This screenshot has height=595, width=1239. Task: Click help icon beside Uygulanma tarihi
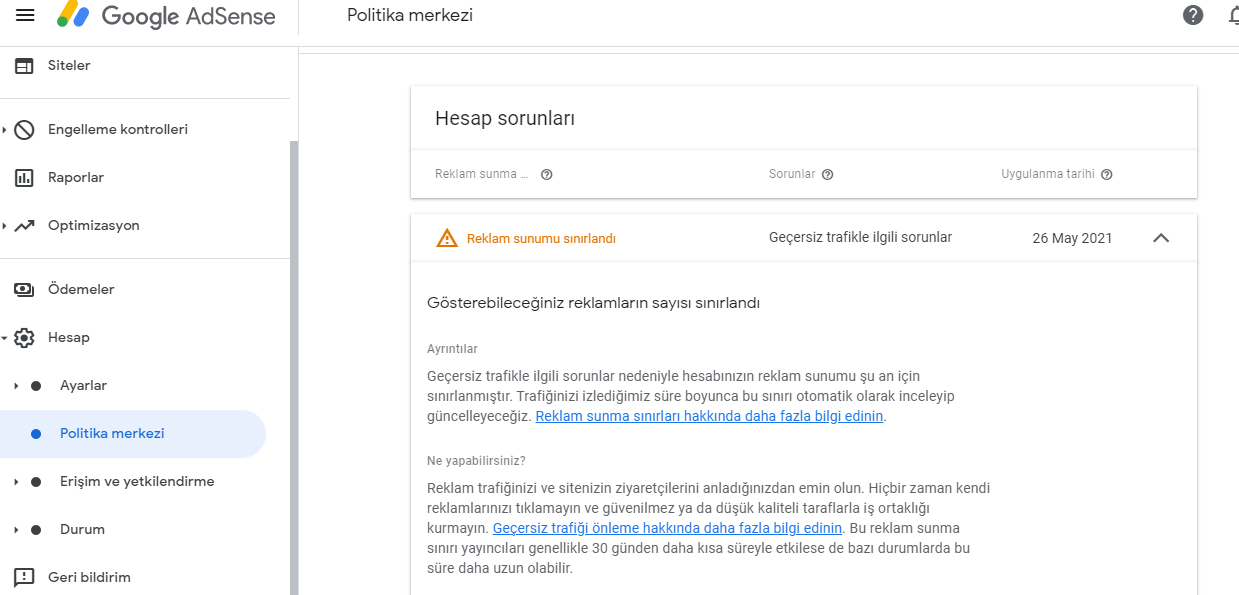click(x=1107, y=174)
